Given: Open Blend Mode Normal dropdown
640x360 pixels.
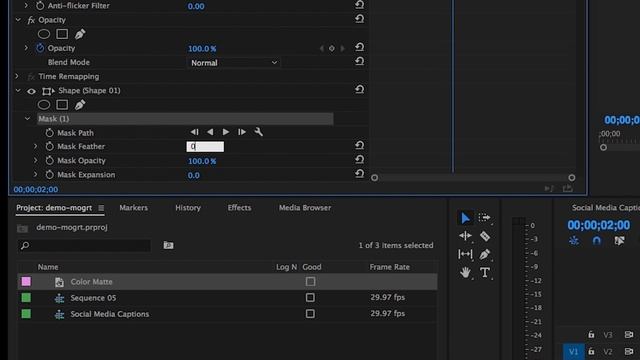Looking at the screenshot, I should [x=233, y=62].
